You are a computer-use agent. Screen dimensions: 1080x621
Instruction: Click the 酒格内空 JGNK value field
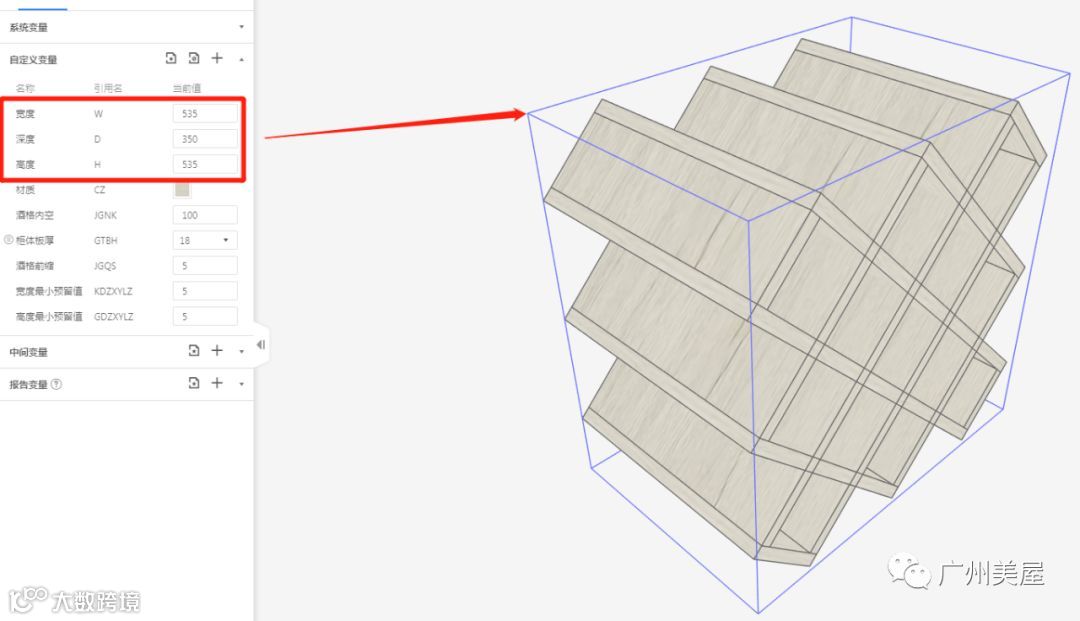point(205,215)
